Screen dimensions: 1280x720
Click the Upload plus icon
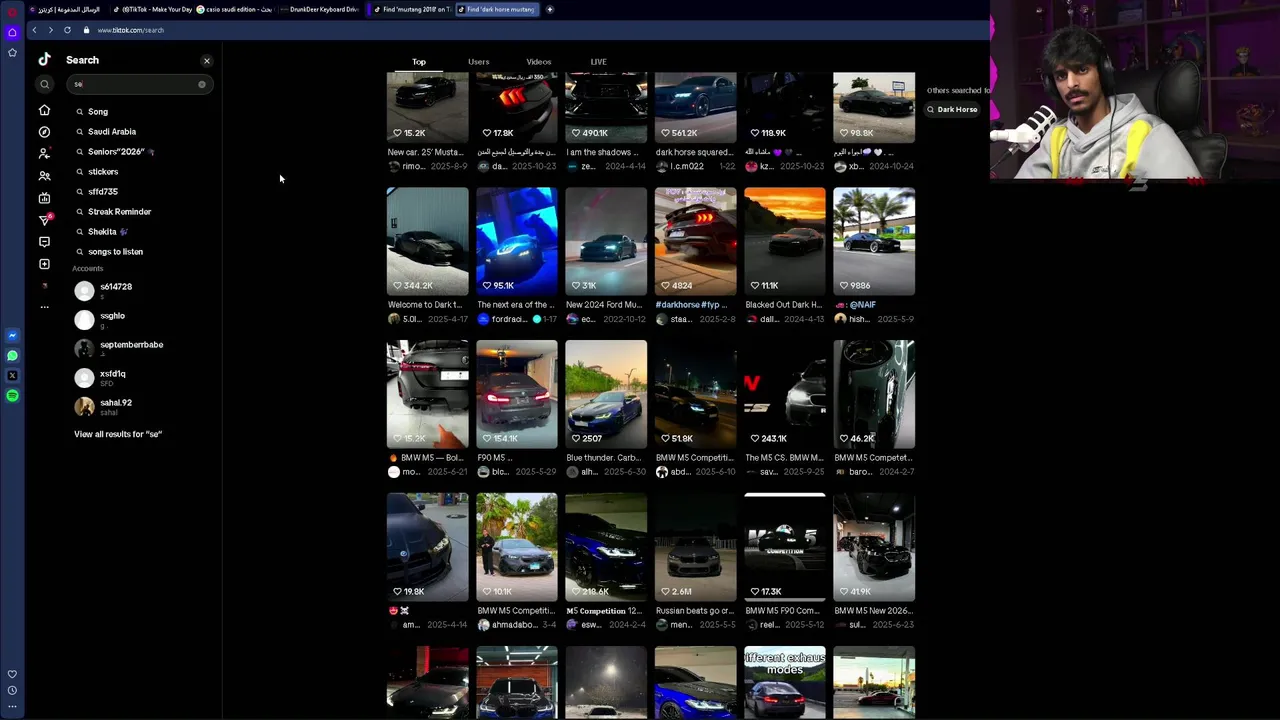coord(44,264)
